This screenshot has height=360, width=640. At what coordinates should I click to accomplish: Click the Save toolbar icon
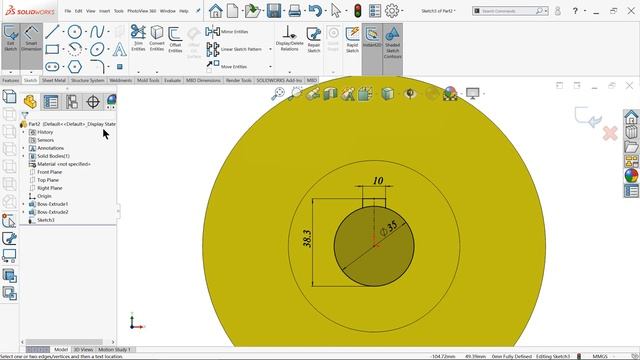(274, 11)
